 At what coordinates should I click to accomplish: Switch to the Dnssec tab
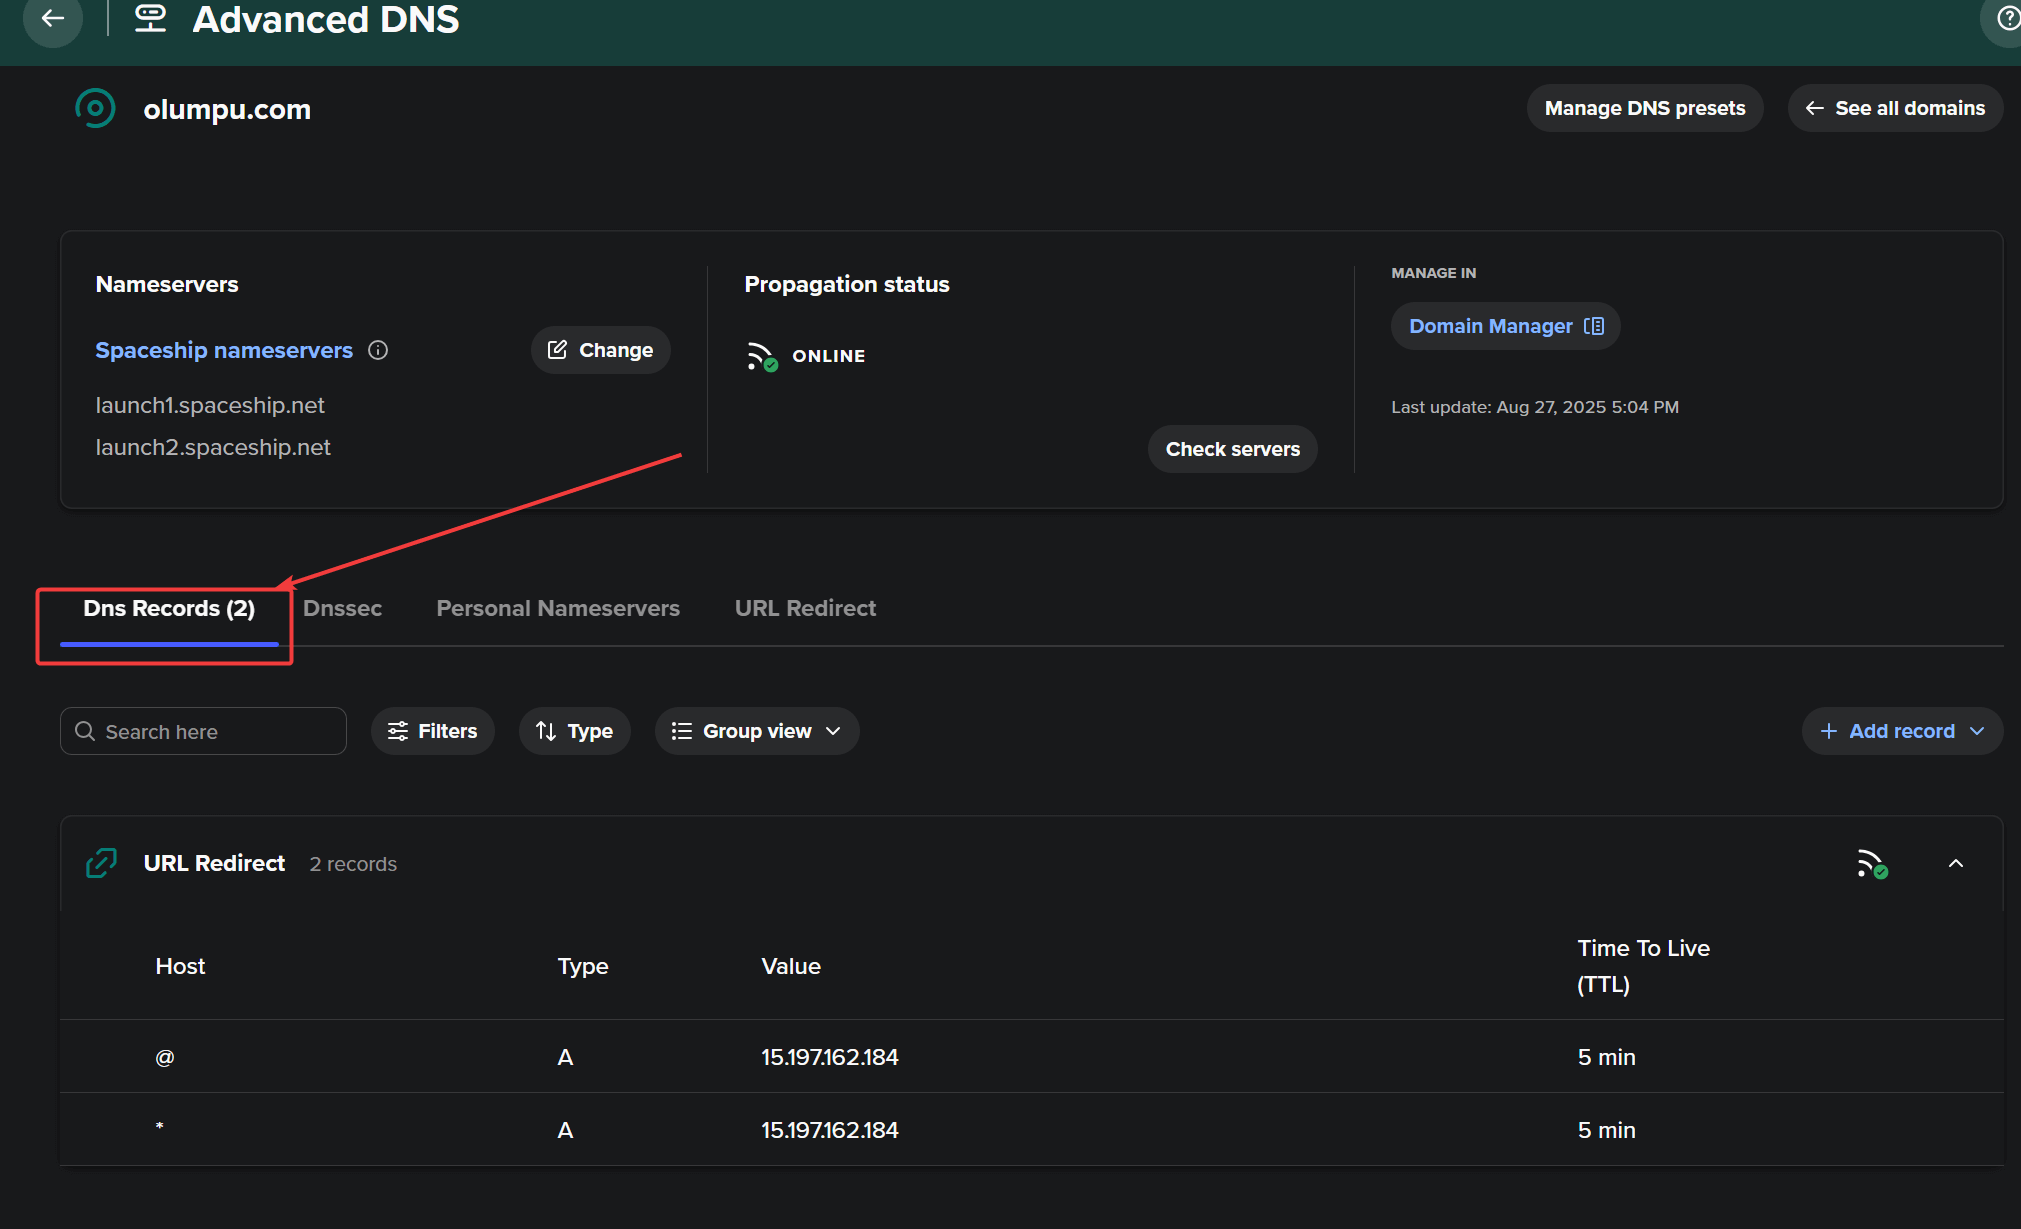pyautogui.click(x=342, y=608)
